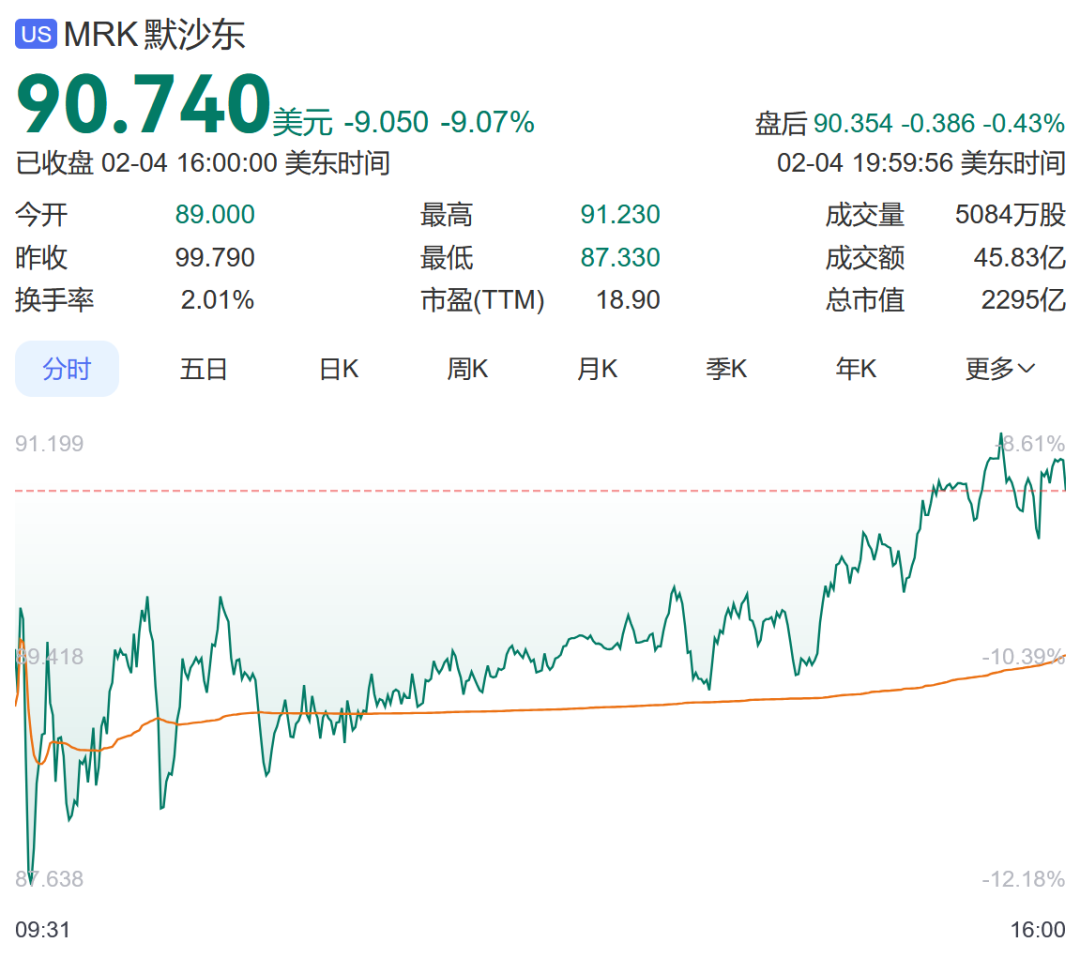Image resolution: width=1080 pixels, height=958 pixels.
Task: Open the 日K daily candlestick view
Action: tap(338, 368)
